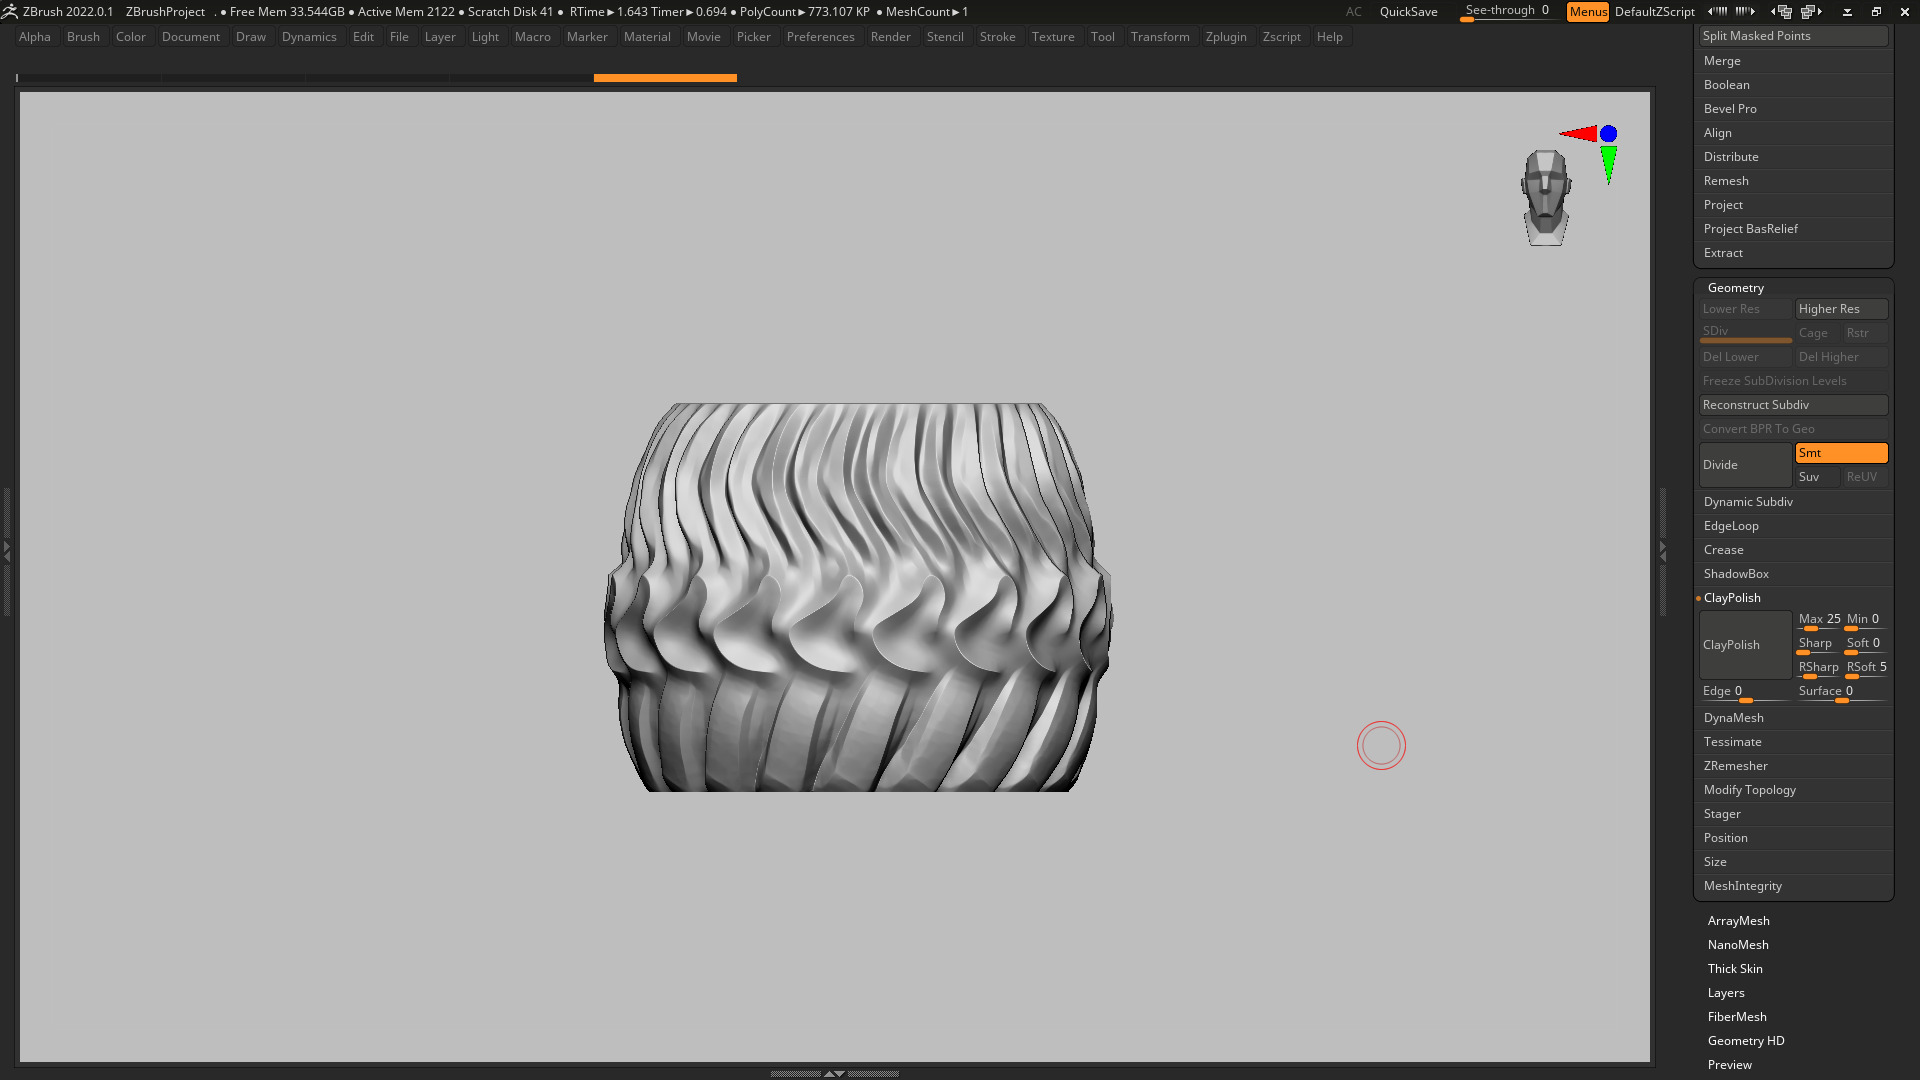Click the hide title bar arrow icon
Image resolution: width=1920 pixels, height=1080 pixels.
[x=1847, y=12]
